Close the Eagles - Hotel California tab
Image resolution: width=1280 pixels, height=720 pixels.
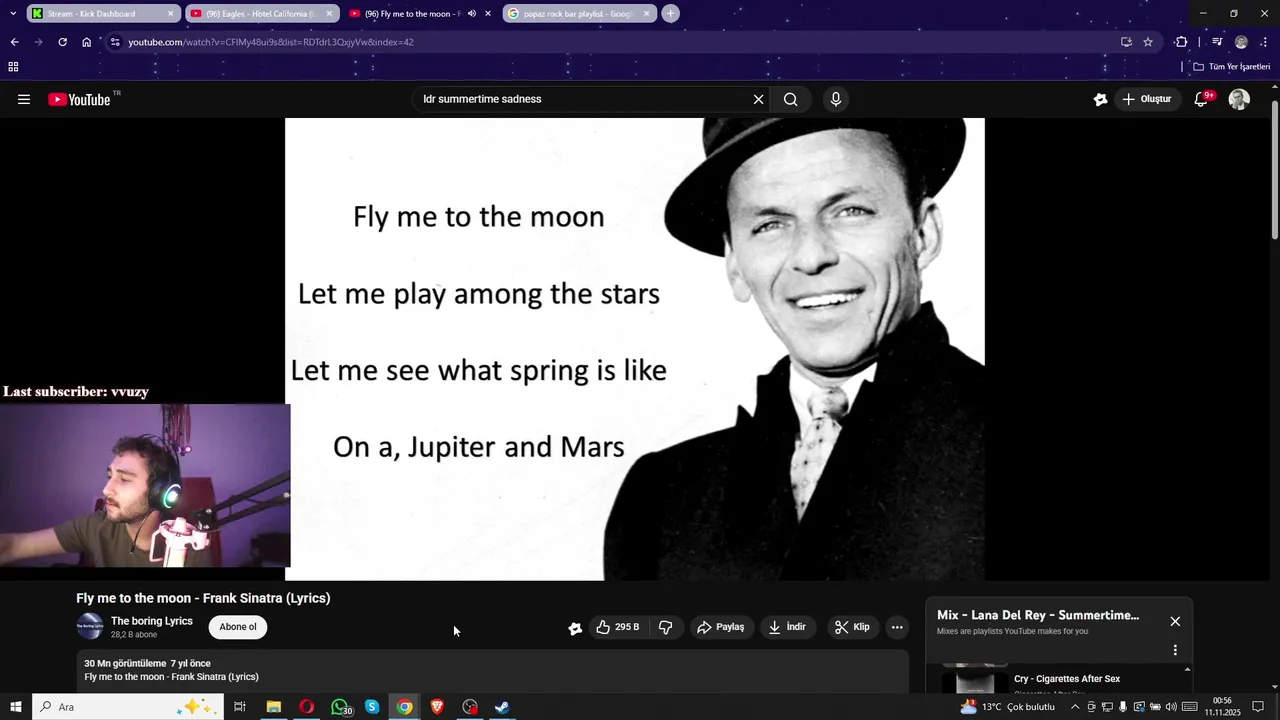point(329,14)
